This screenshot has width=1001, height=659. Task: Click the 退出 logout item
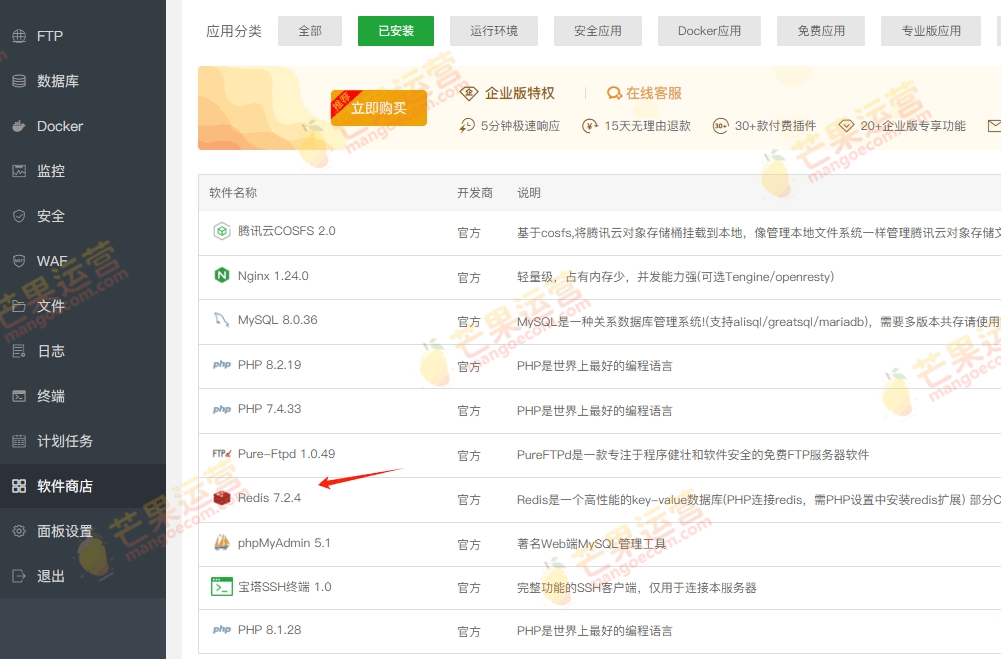coord(50,576)
